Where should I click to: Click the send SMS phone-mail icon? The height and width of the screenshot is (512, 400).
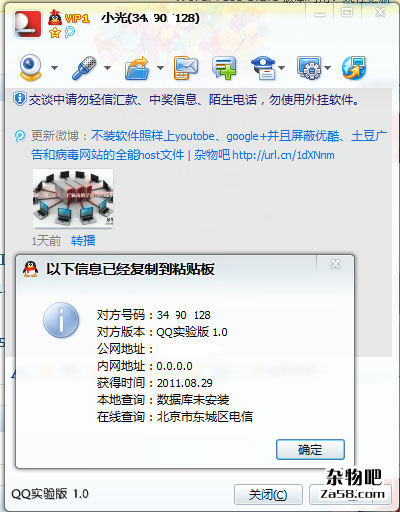tap(186, 68)
